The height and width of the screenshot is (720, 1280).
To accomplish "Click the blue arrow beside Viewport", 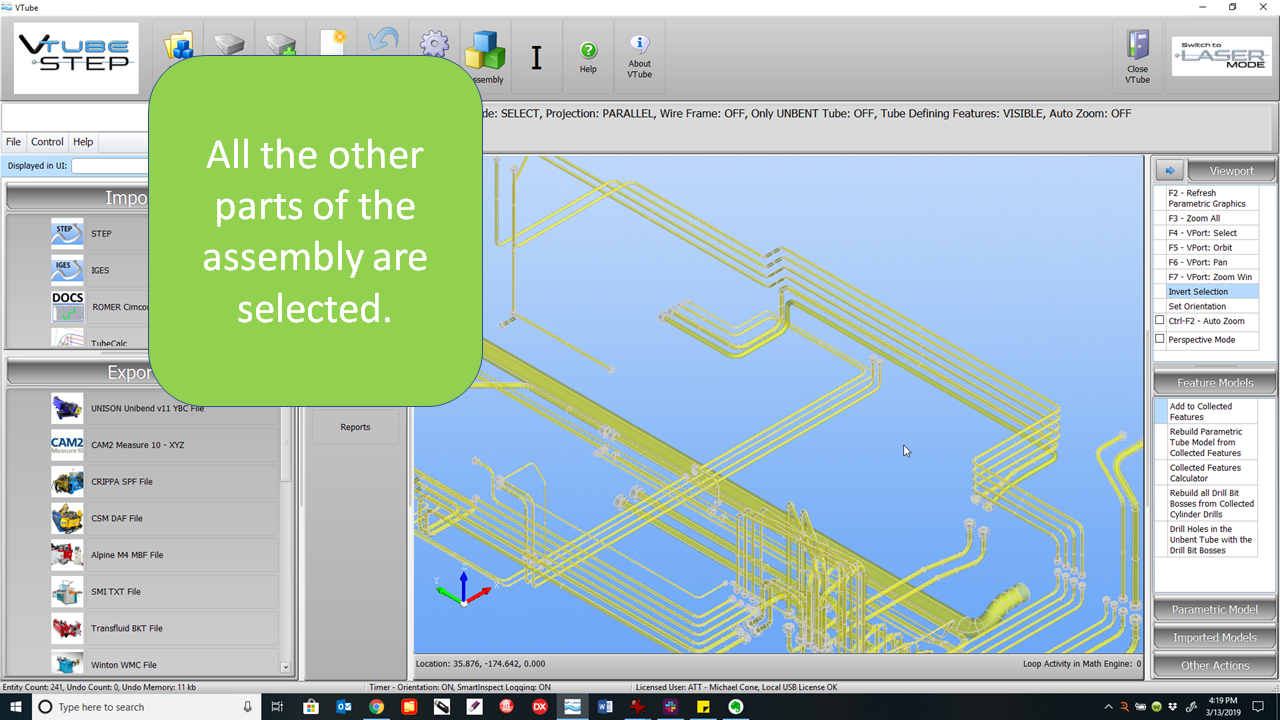I will click(x=1168, y=171).
